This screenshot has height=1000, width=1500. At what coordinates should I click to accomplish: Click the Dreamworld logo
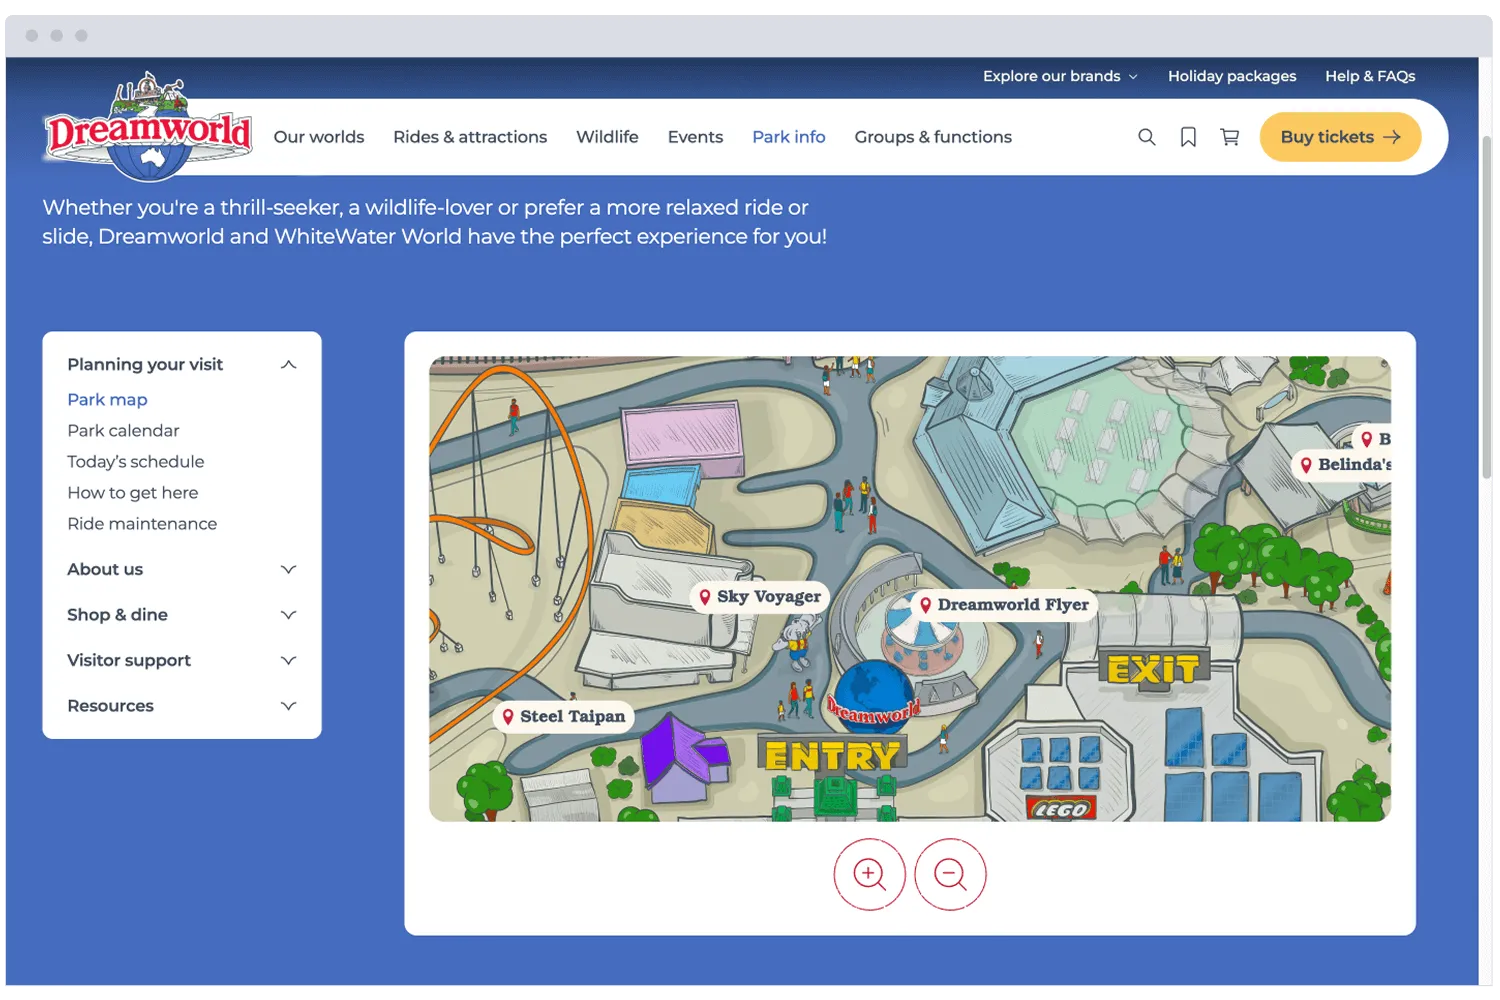coord(148,127)
